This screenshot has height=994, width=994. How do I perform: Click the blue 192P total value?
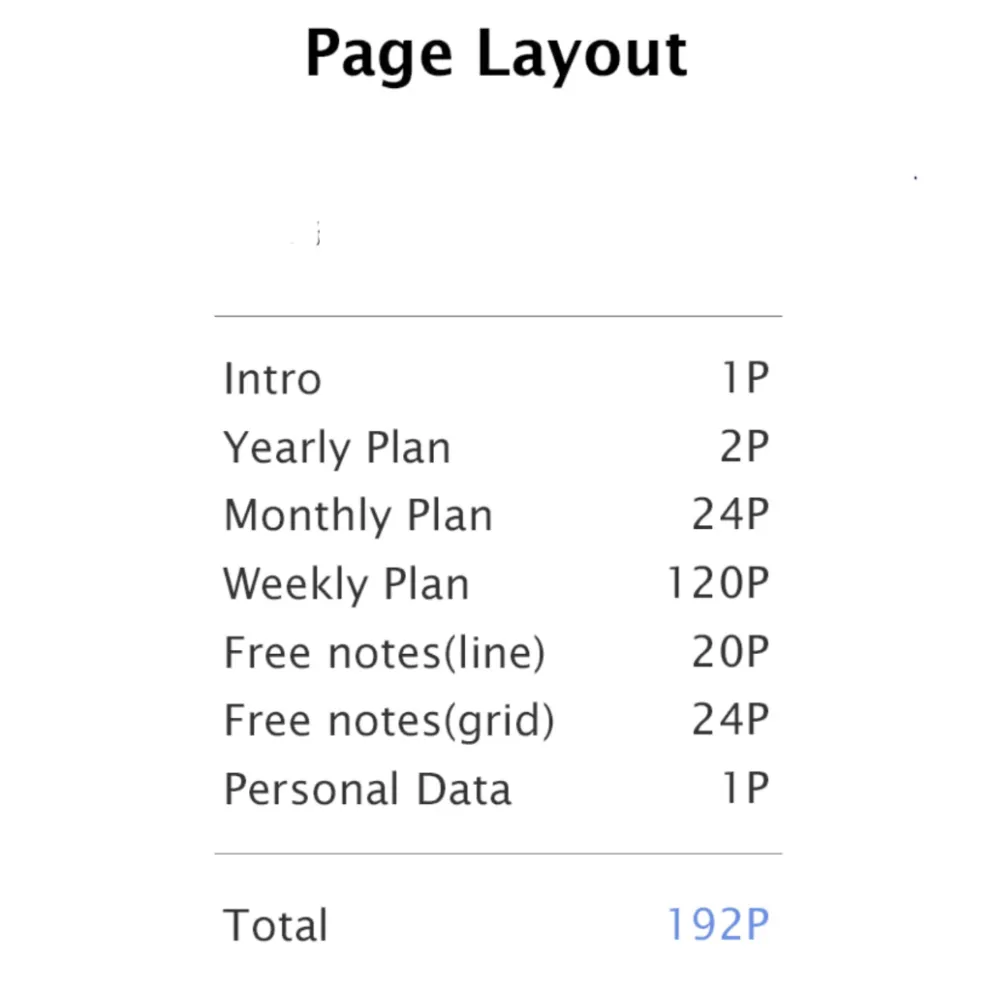(718, 924)
